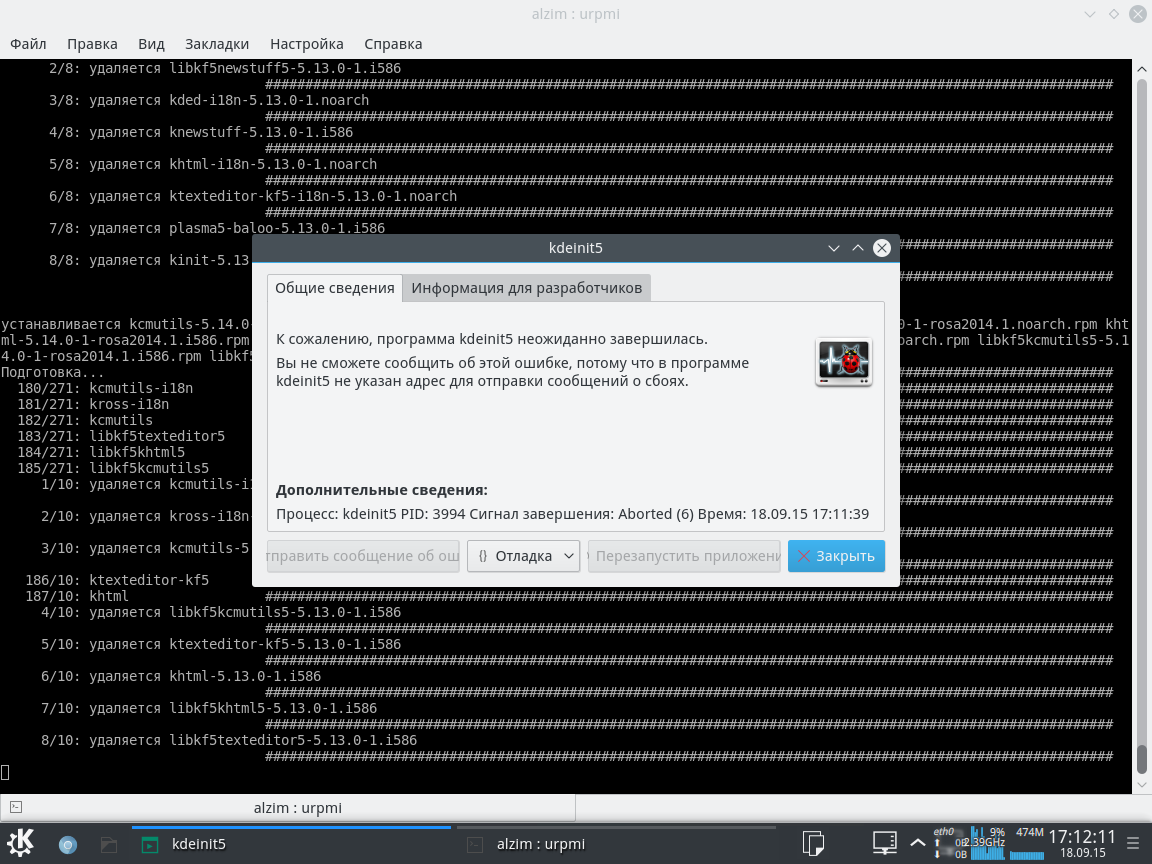Open the device notifier tray icon
Screen dimensions: 1152x864
(x=885, y=843)
